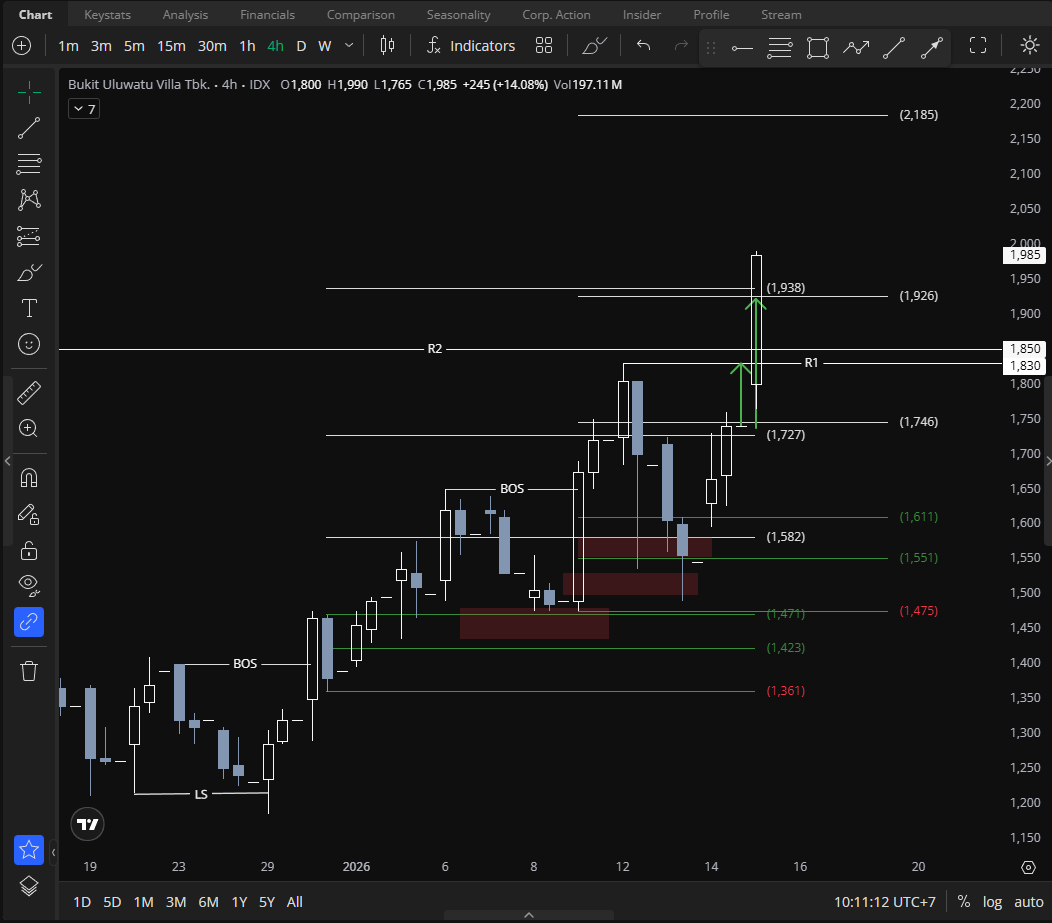Select the Text annotation tool

(29, 307)
